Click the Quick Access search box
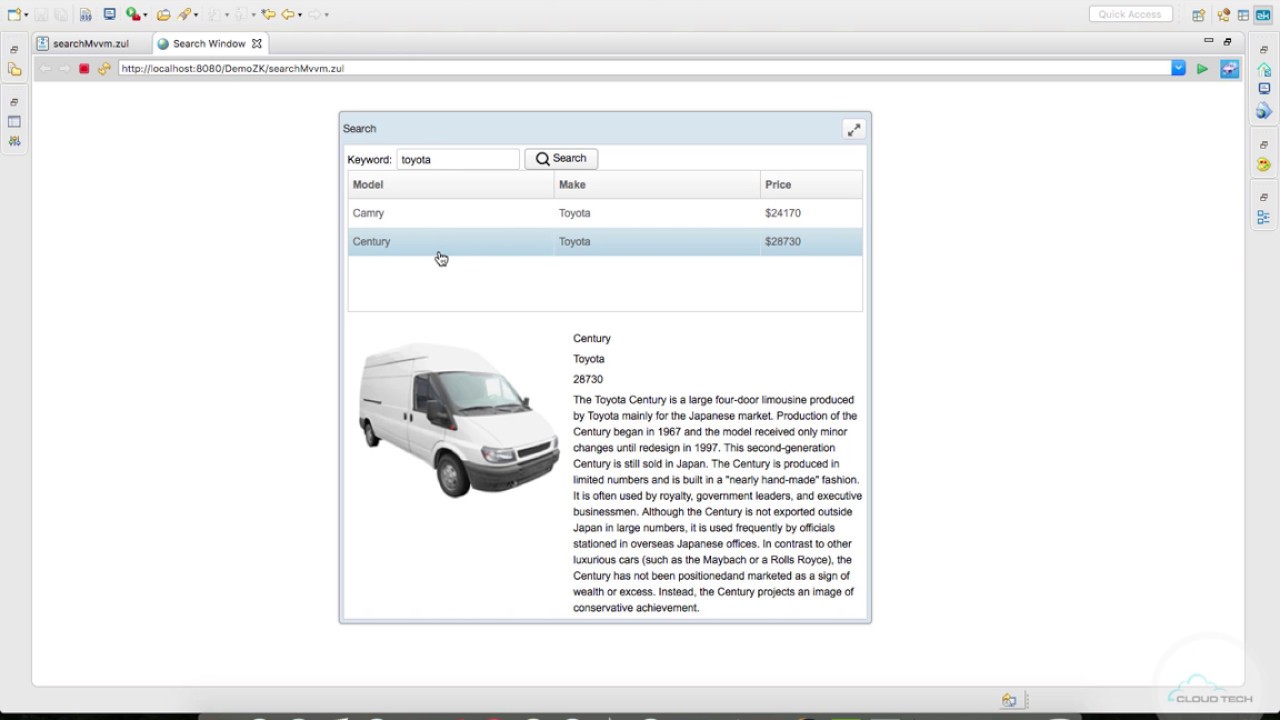This screenshot has height=720, width=1280. [x=1130, y=15]
